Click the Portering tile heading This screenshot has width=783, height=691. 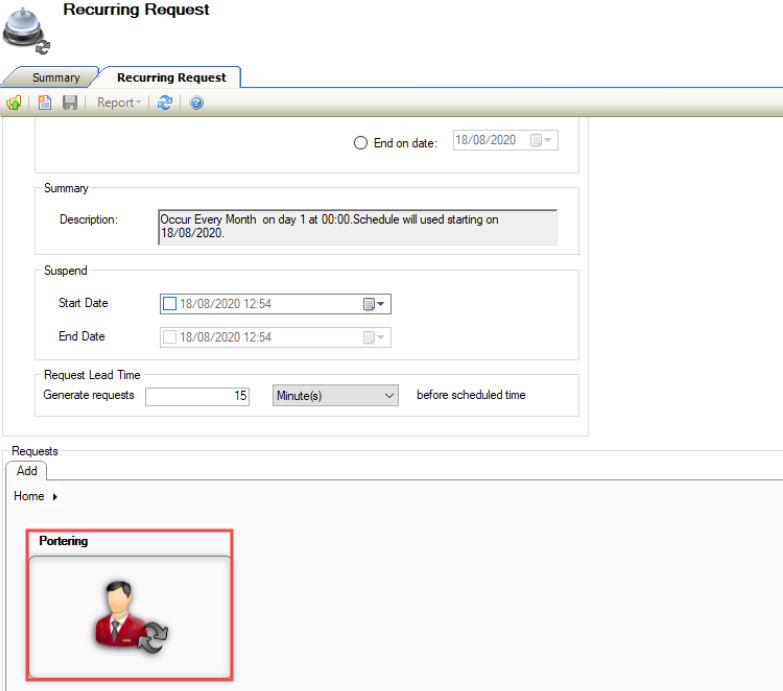point(64,541)
